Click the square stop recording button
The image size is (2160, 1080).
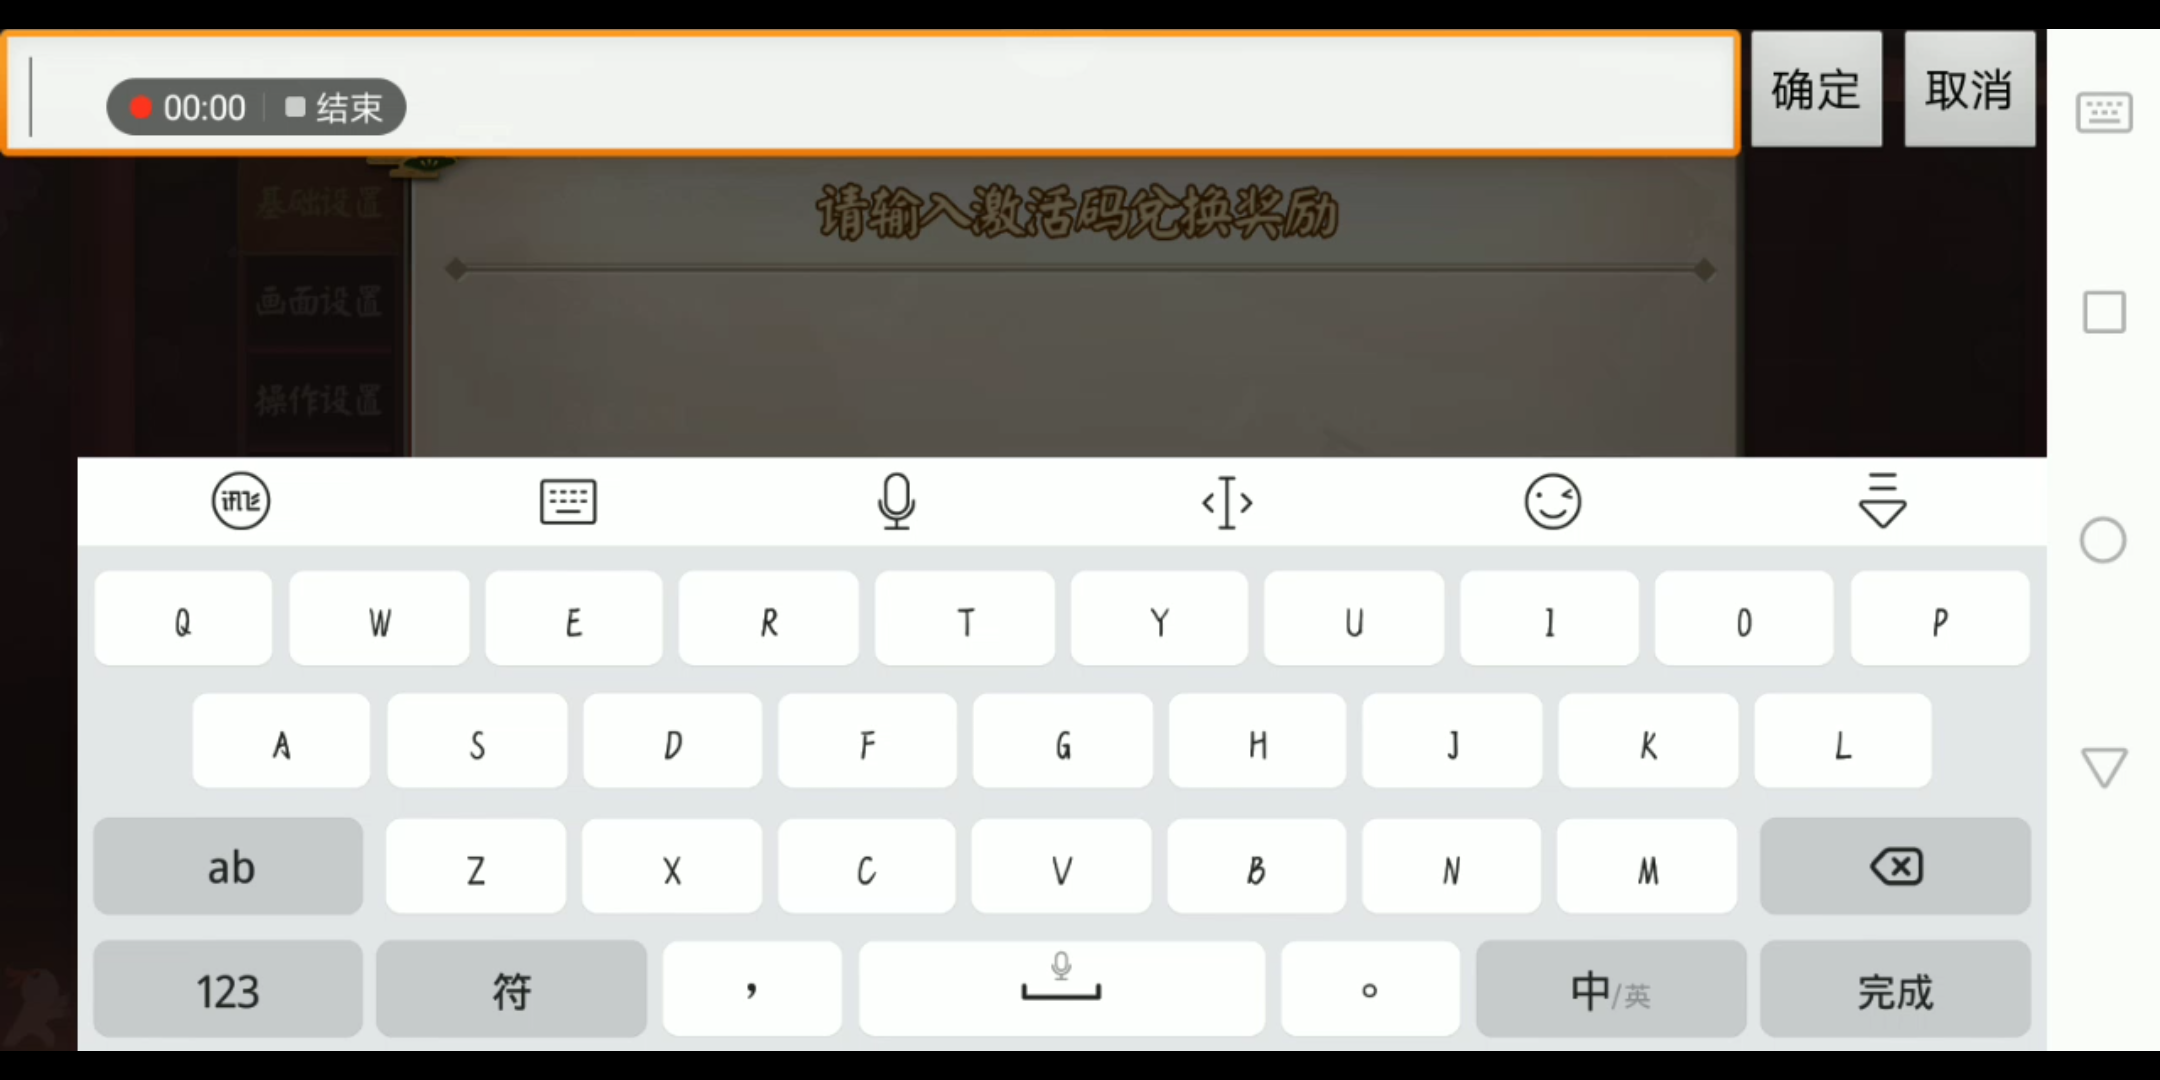coord(293,106)
